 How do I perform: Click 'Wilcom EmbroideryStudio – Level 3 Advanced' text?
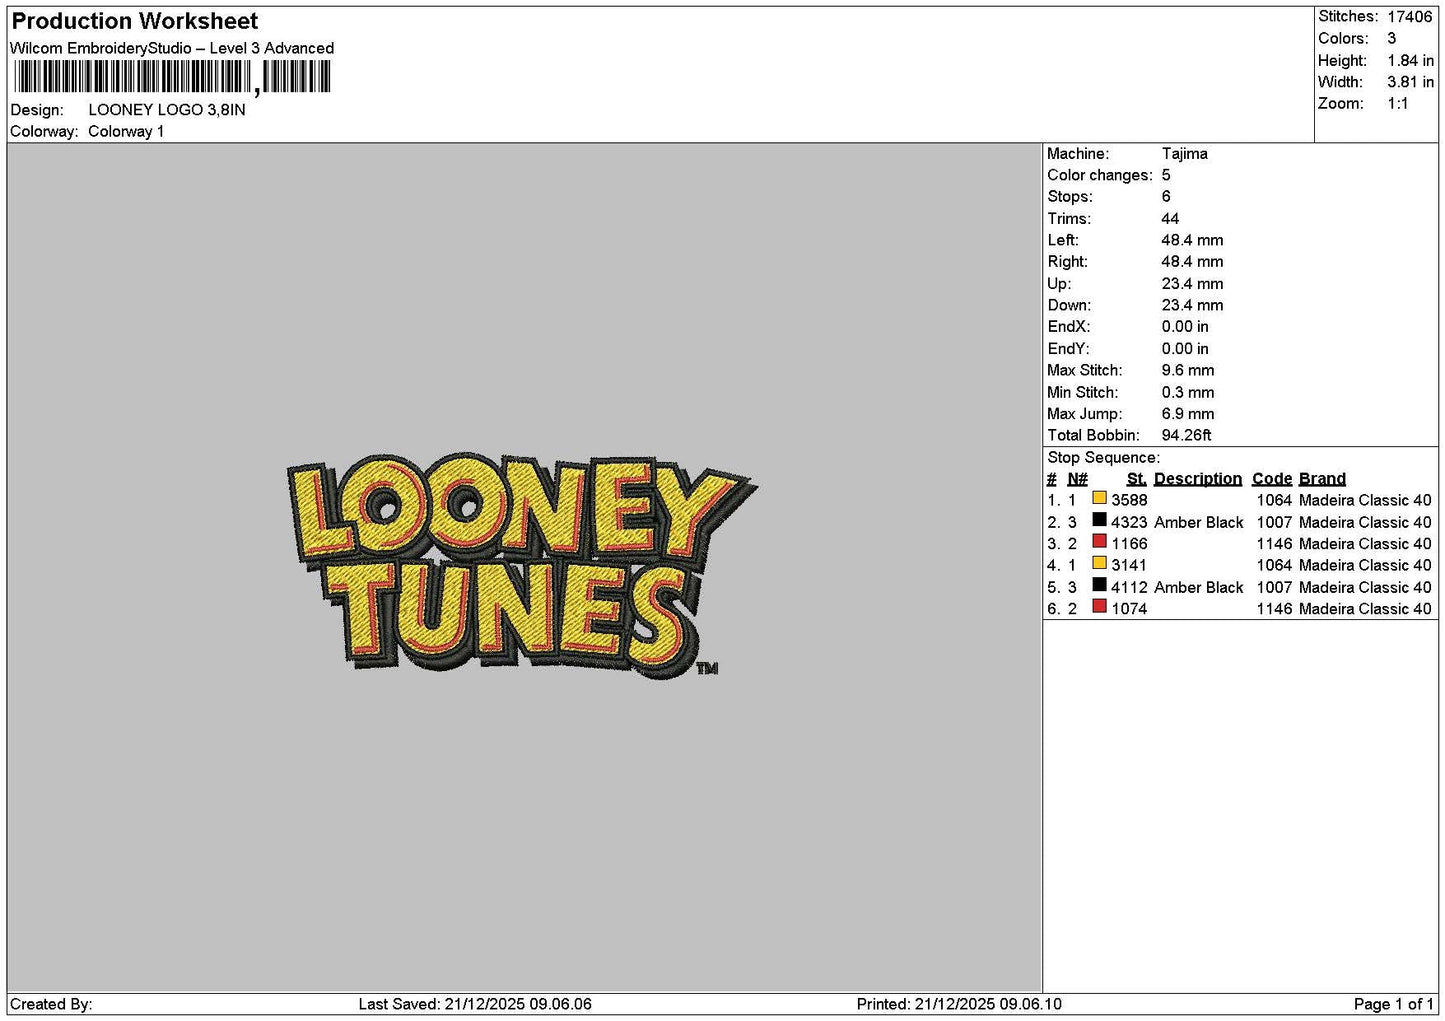click(x=172, y=48)
